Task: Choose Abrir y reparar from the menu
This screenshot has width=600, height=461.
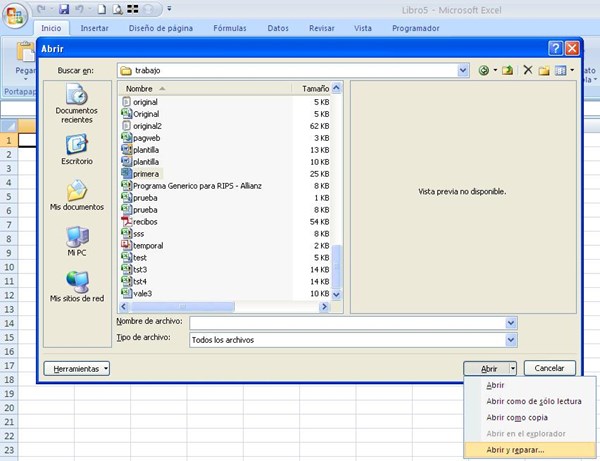Action: point(515,449)
